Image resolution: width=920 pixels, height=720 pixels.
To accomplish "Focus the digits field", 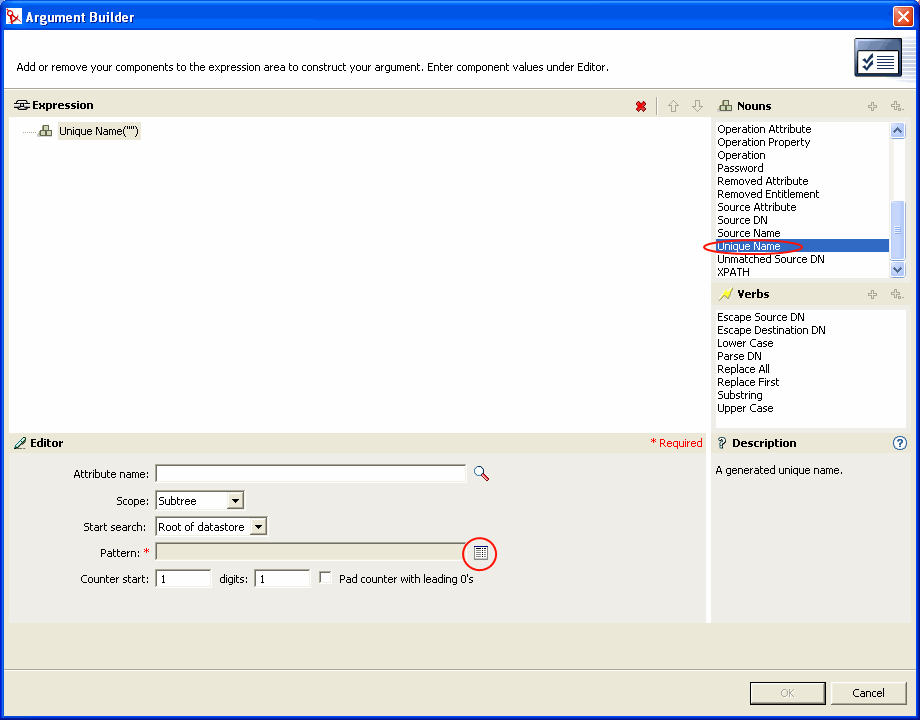I will [282, 579].
